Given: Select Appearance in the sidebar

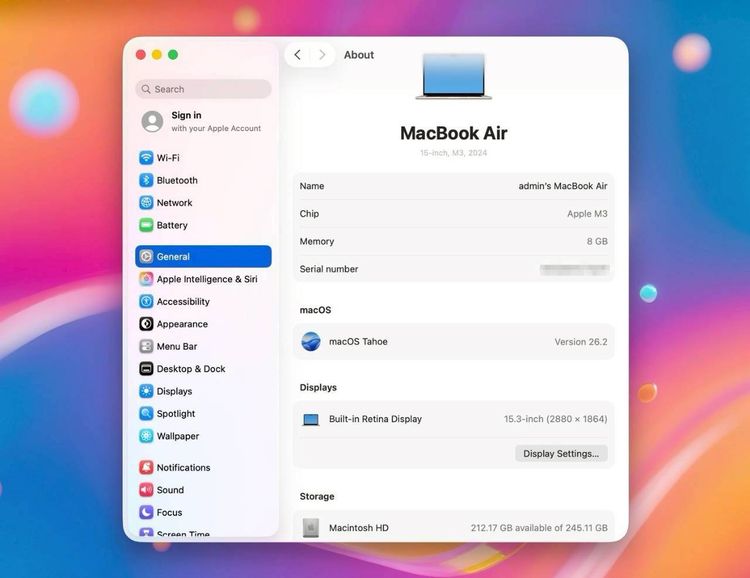Looking at the screenshot, I should (203, 324).
